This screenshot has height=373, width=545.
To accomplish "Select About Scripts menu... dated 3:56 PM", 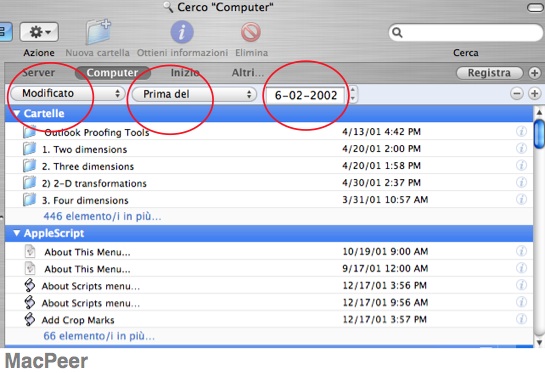I will (269, 285).
